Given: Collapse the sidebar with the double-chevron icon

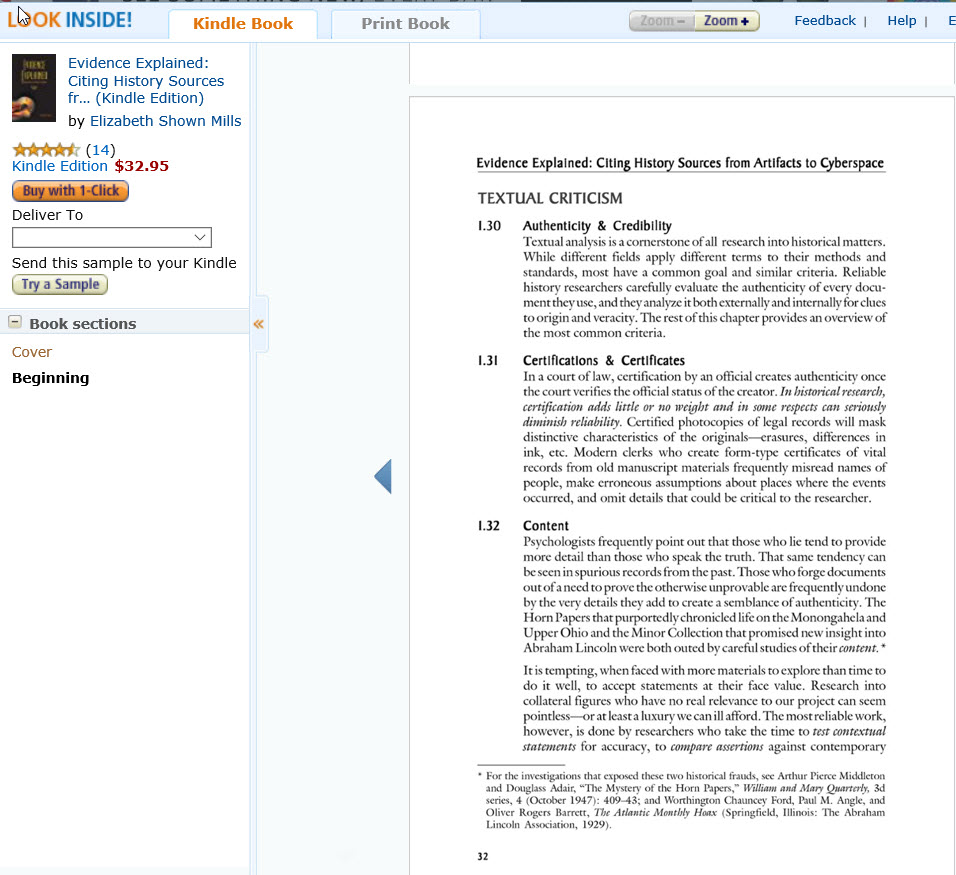Looking at the screenshot, I should point(259,324).
